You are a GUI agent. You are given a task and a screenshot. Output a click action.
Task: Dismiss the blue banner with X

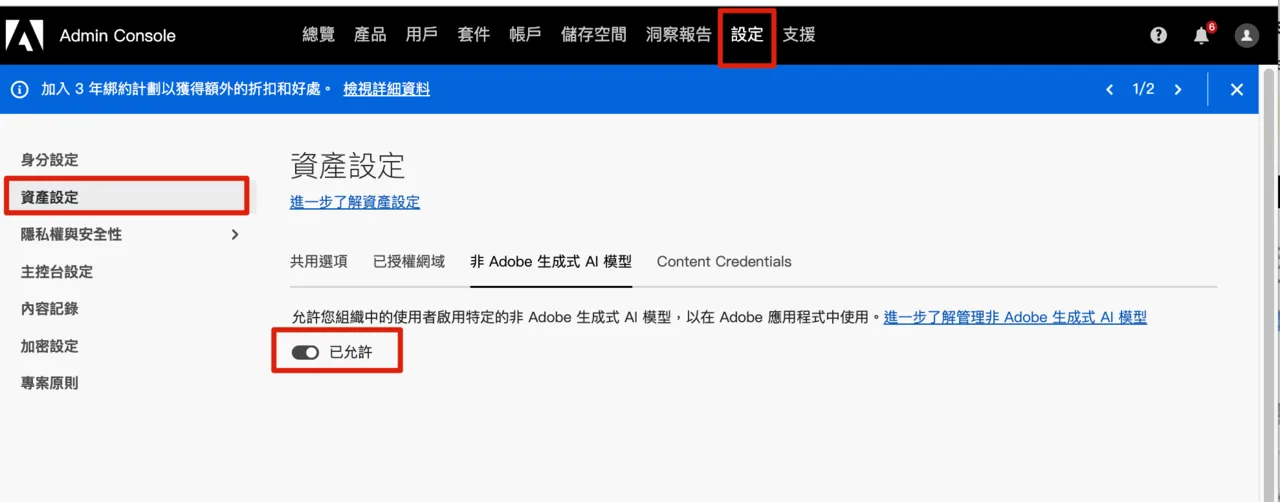click(1237, 89)
